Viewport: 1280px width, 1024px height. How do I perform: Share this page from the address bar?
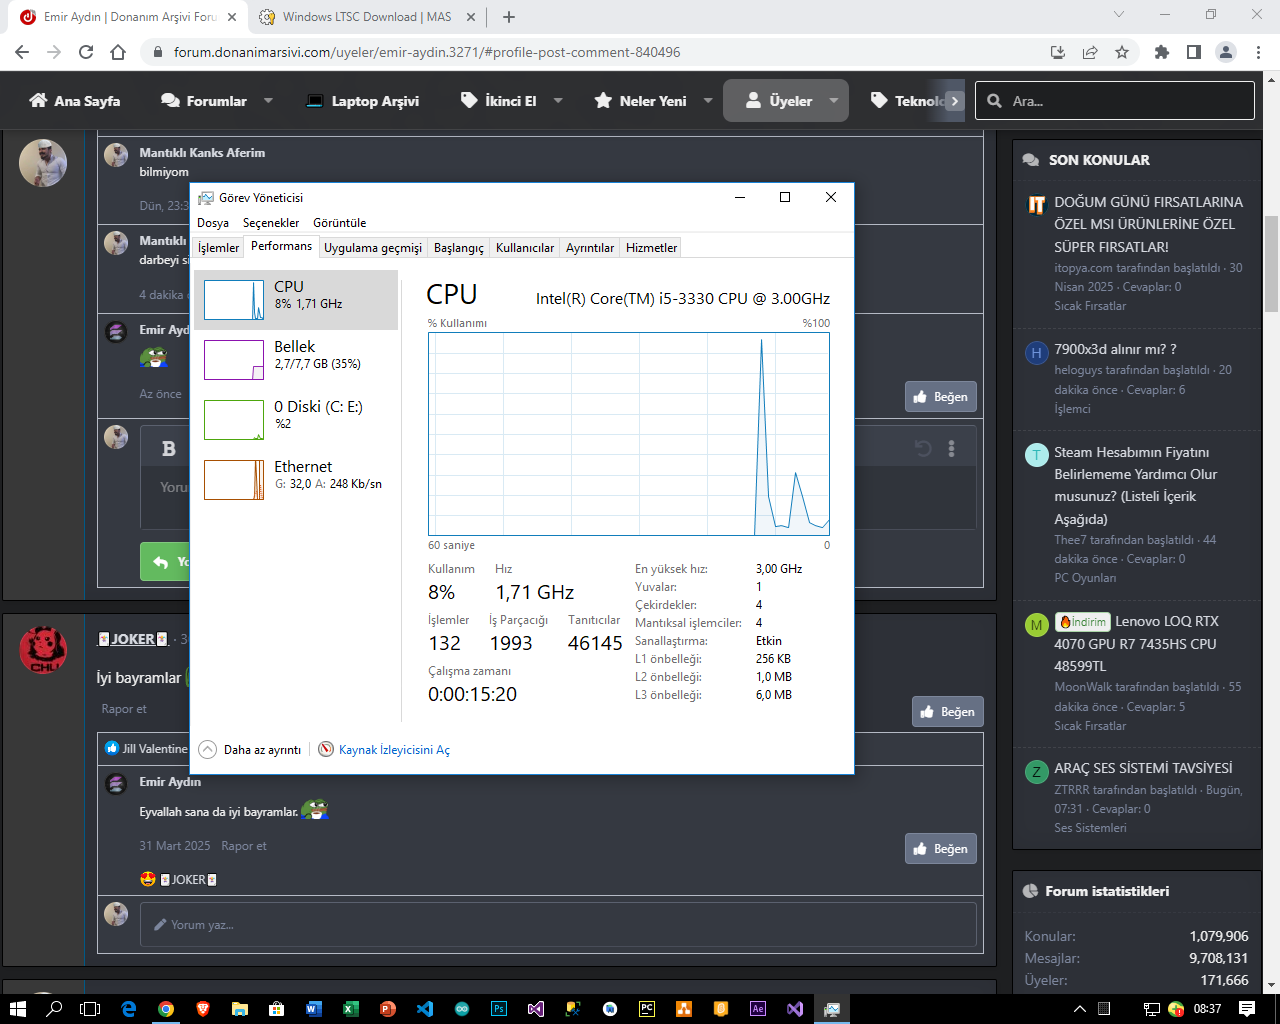coord(1090,52)
